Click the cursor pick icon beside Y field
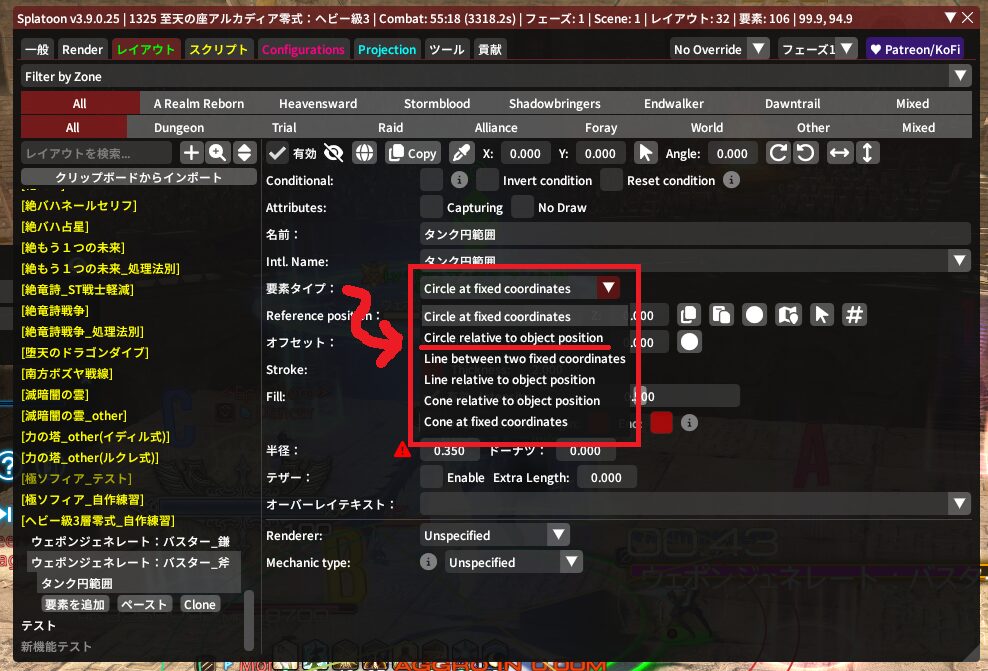 pos(645,153)
